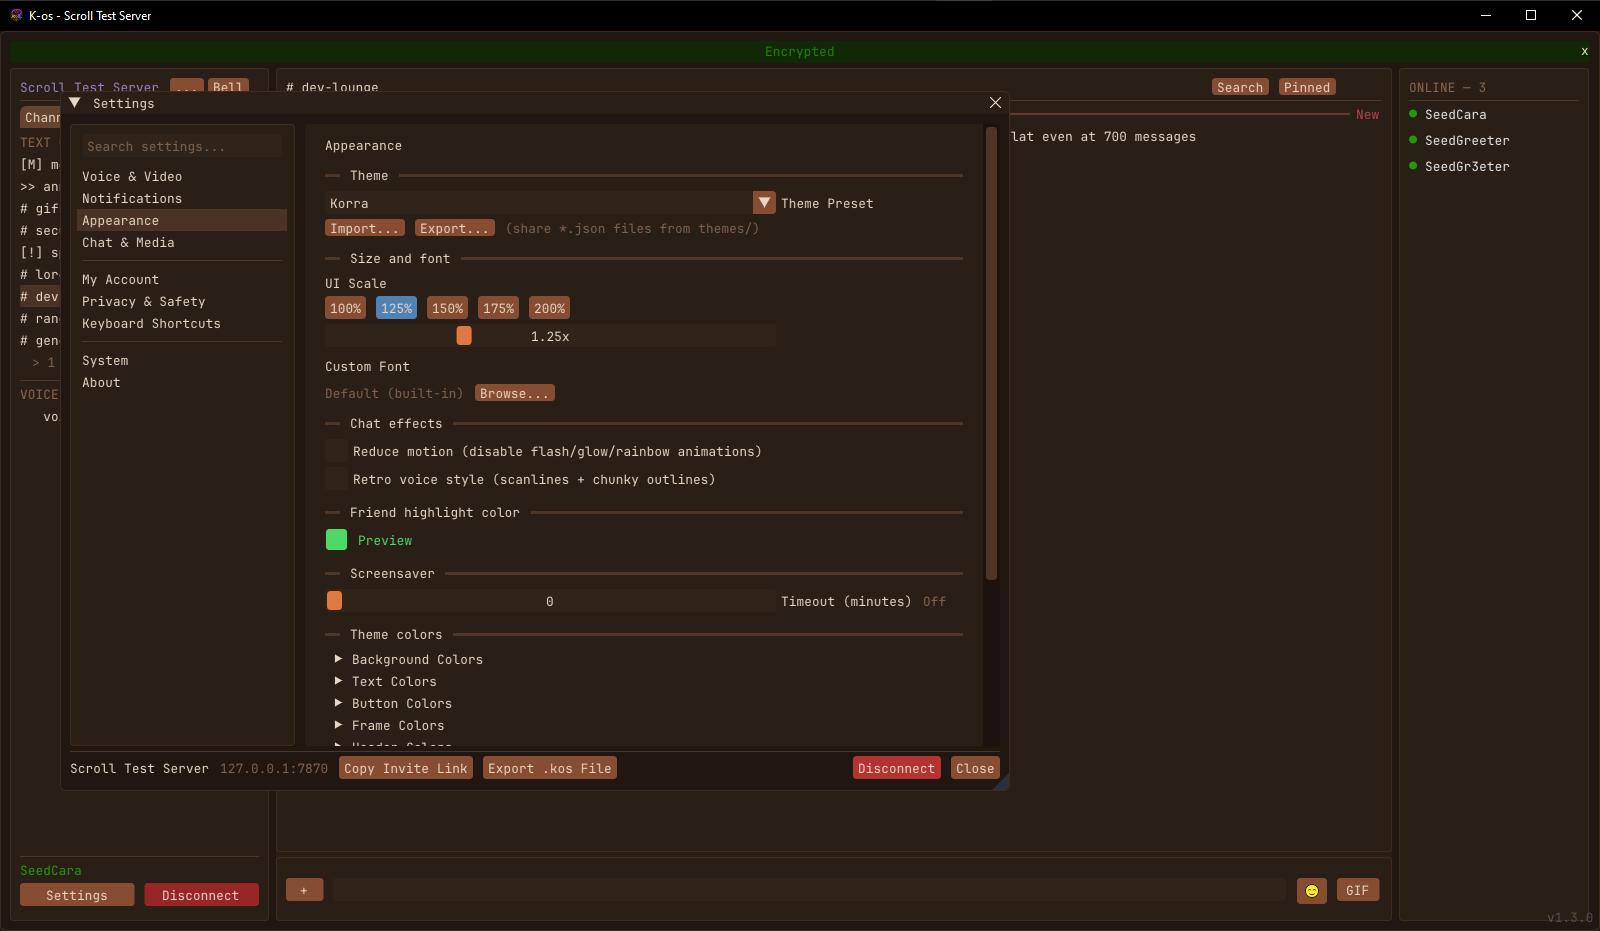This screenshot has width=1600, height=931.
Task: Click Search button in channel header
Action: [x=1240, y=87]
